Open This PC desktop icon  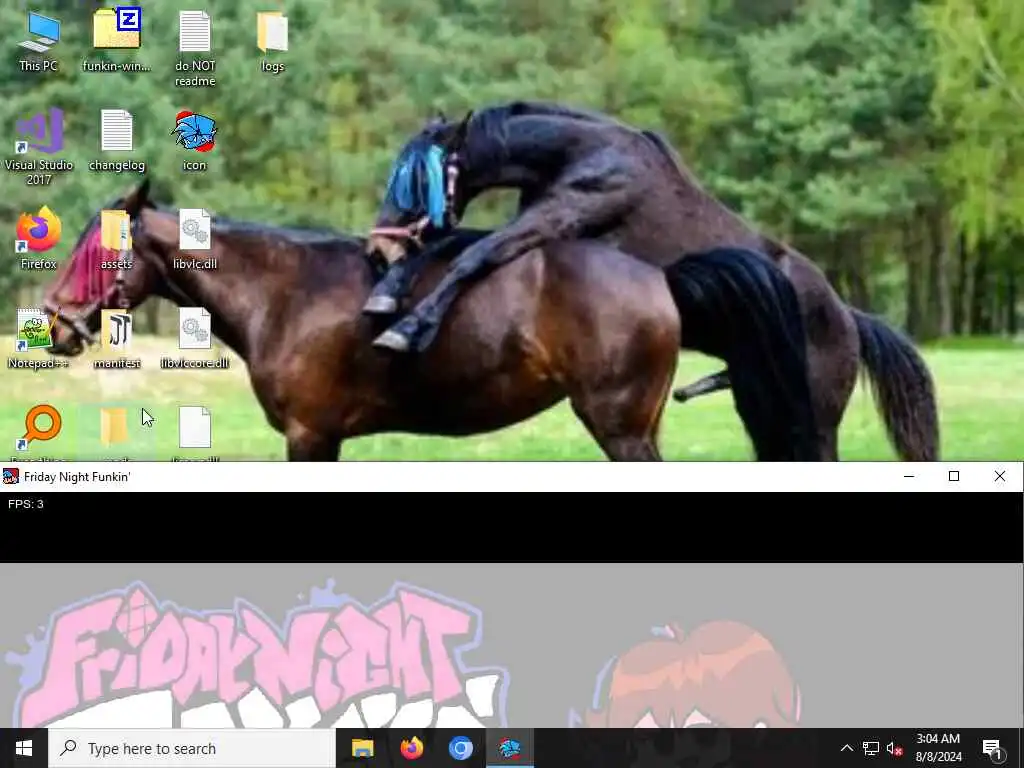(x=39, y=40)
